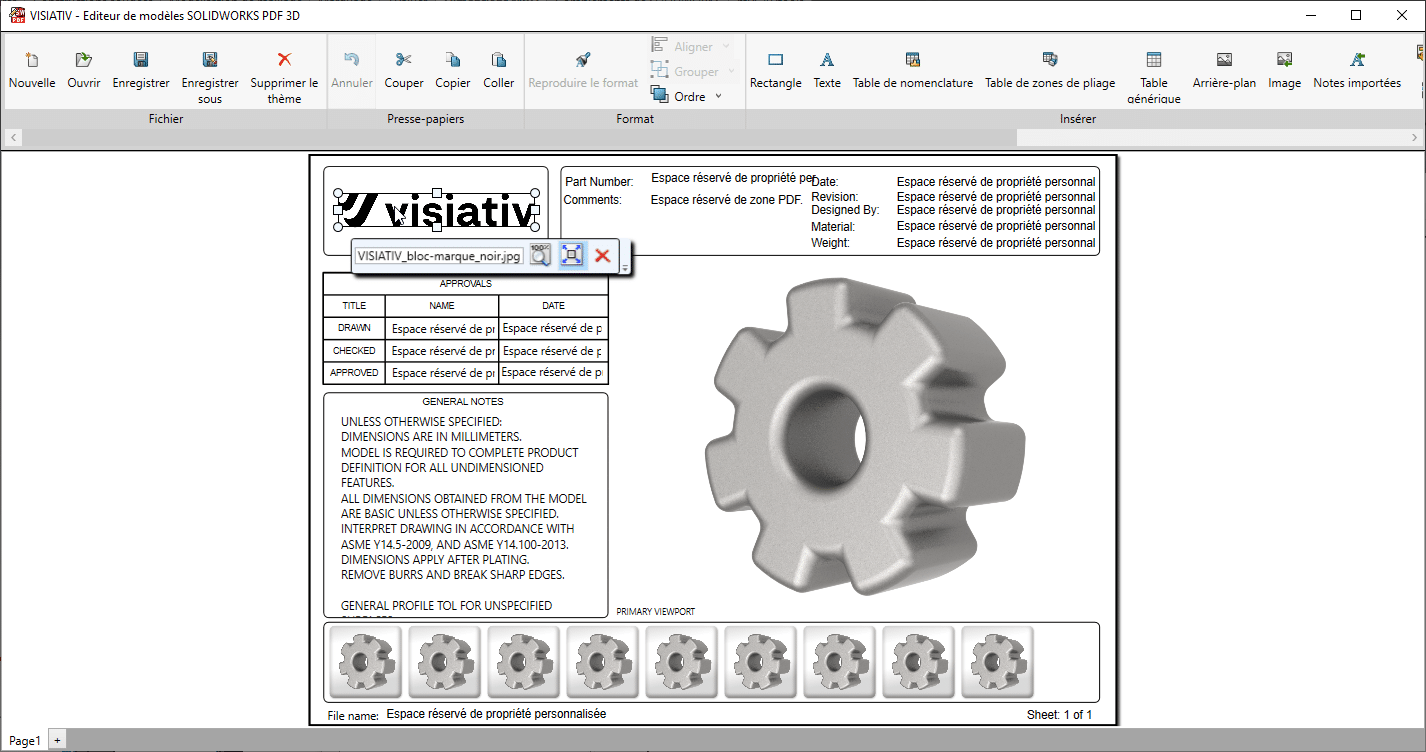Undo with the Annuler button
The image size is (1426, 752).
tap(352, 71)
